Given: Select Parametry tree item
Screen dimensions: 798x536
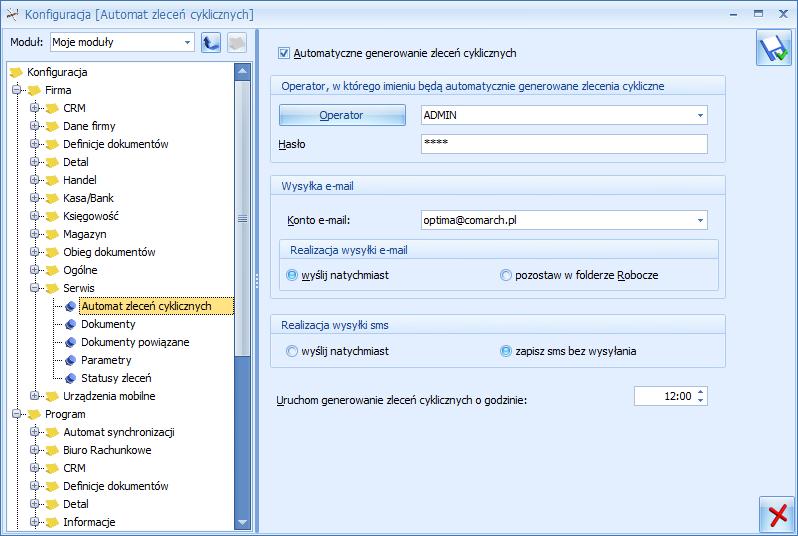Looking at the screenshot, I should (106, 360).
